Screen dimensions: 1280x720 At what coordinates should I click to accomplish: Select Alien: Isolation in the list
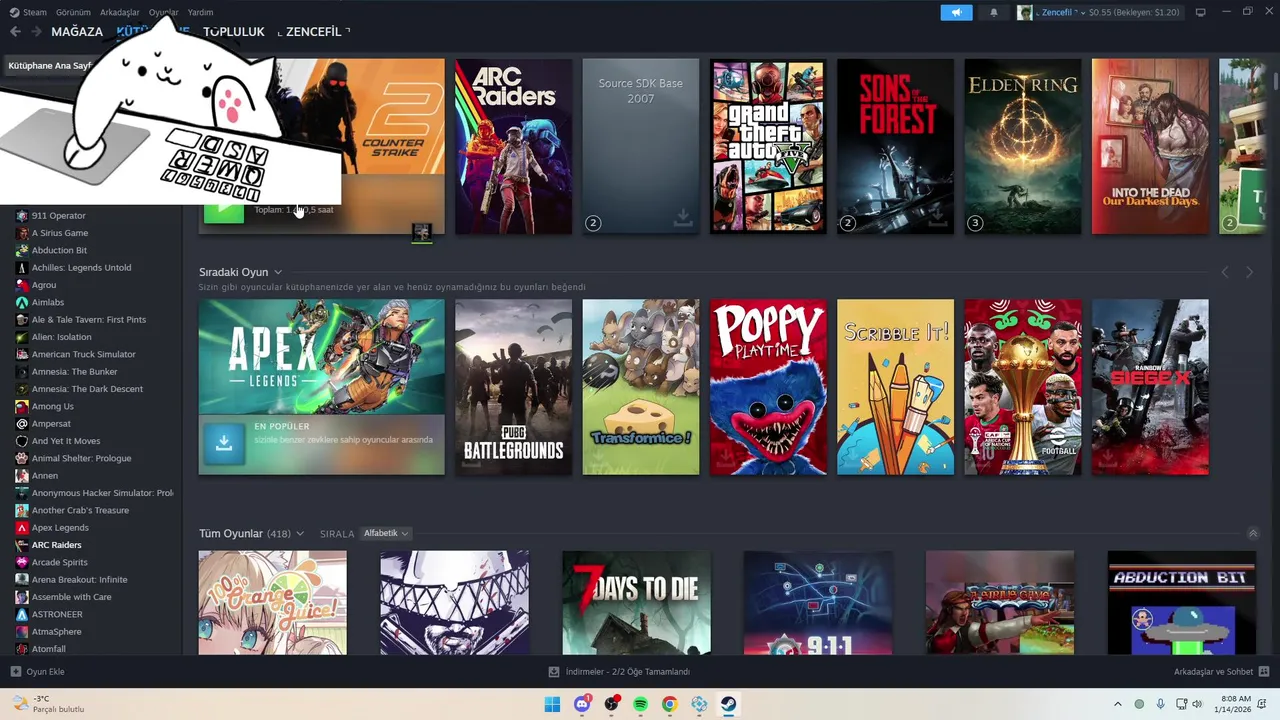(61, 337)
